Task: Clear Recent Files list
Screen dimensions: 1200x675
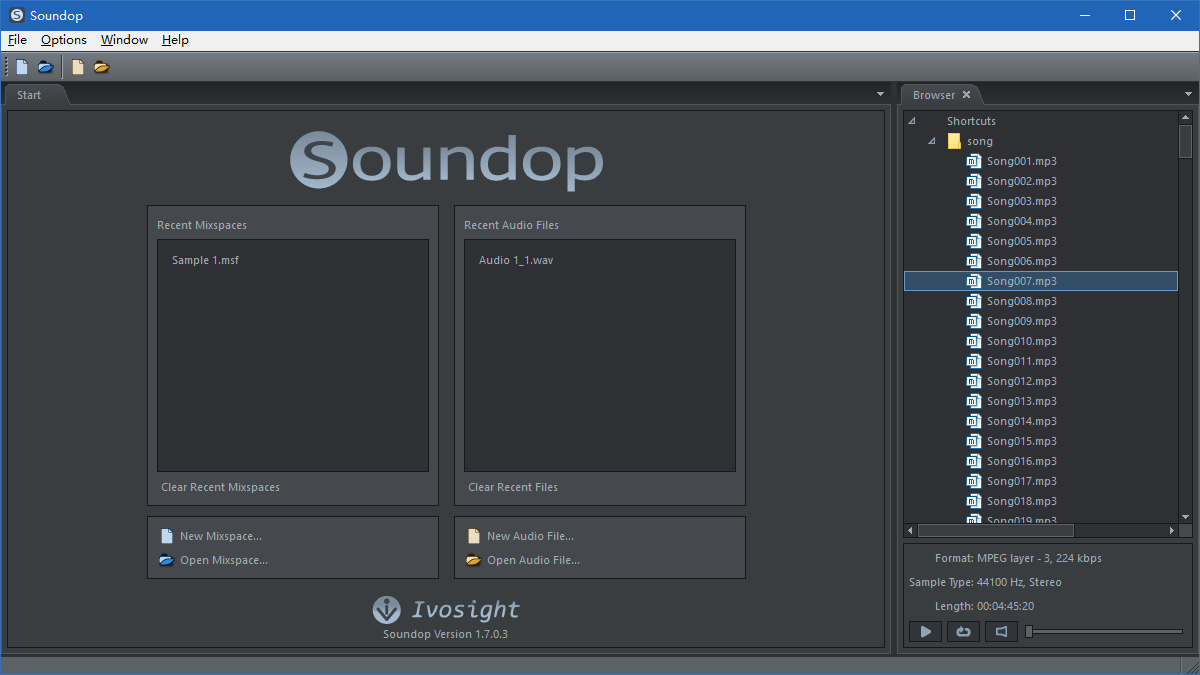Action: (x=513, y=487)
